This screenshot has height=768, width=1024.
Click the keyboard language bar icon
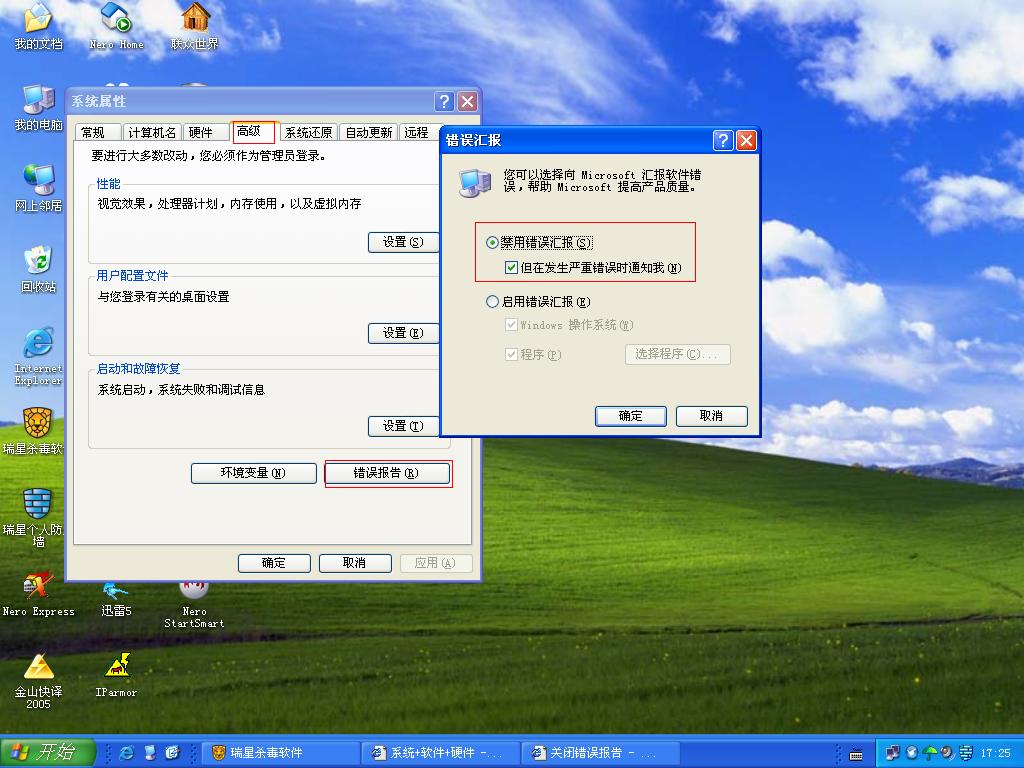[856, 754]
